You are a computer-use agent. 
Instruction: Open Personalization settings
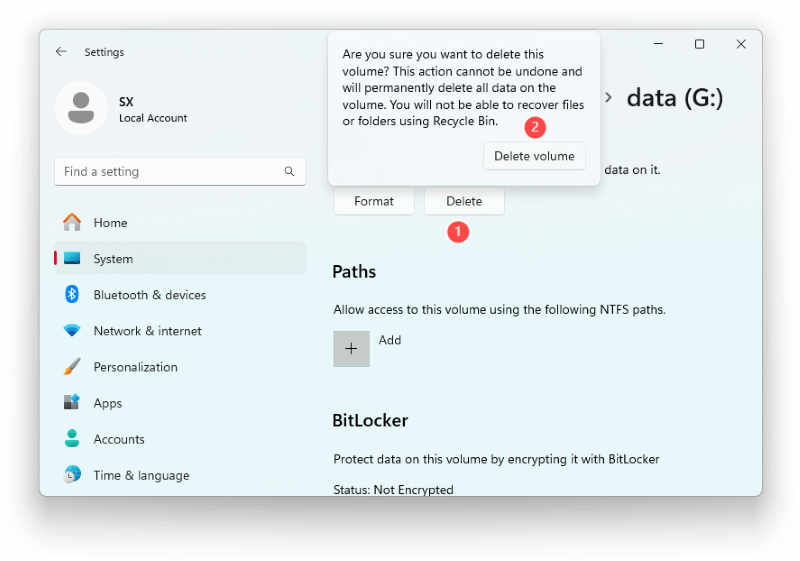click(180, 367)
